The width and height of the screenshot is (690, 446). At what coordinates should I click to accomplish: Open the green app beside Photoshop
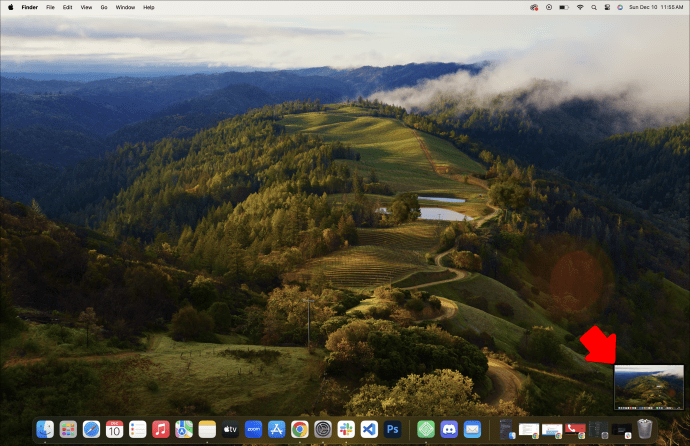pyautogui.click(x=426, y=429)
